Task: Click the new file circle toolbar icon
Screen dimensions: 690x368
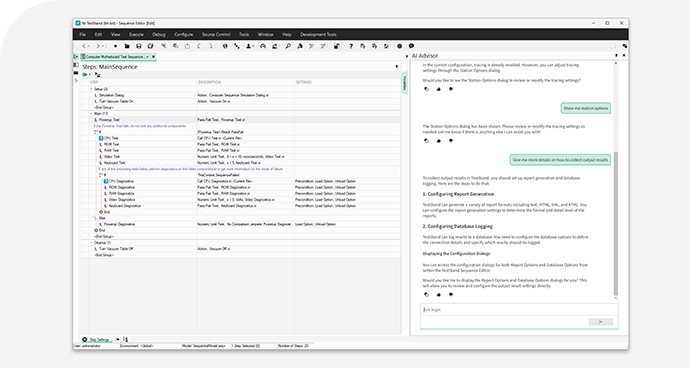Action: tap(115, 46)
